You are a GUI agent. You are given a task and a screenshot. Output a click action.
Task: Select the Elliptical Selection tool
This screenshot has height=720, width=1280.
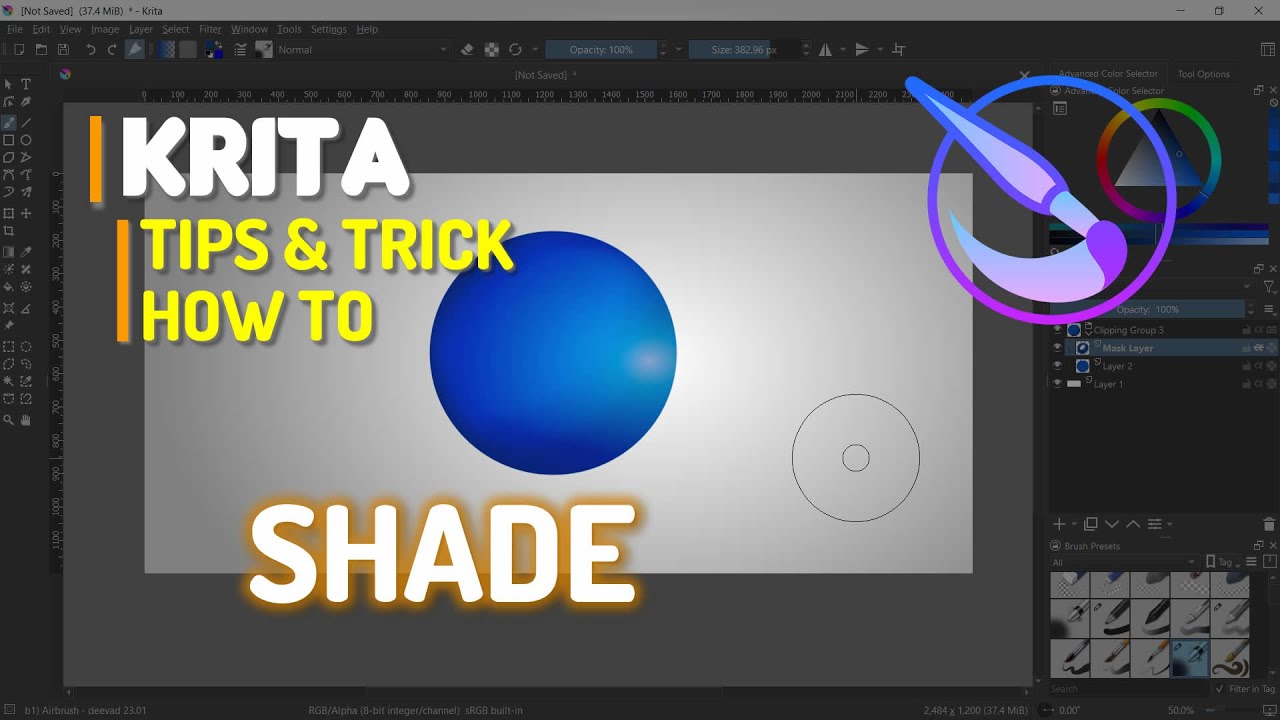click(26, 346)
